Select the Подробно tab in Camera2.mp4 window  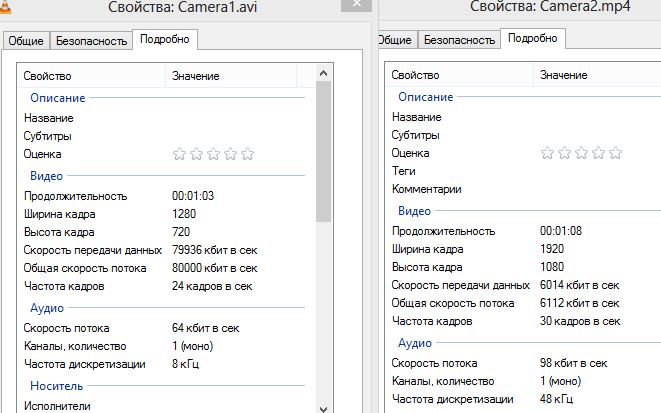(534, 38)
